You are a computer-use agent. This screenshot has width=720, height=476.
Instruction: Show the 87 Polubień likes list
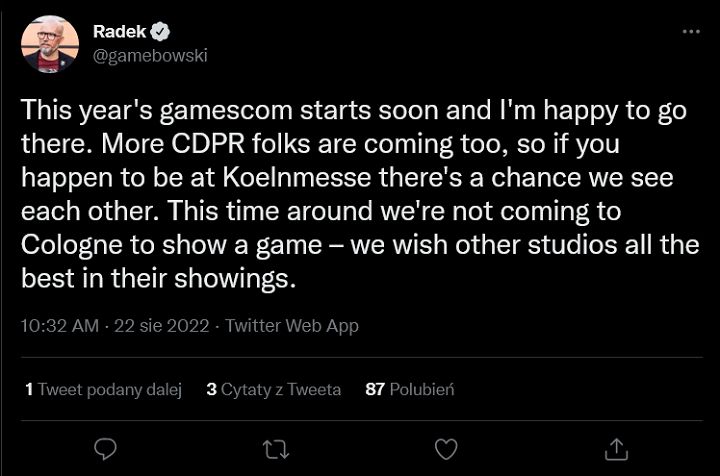[409, 389]
